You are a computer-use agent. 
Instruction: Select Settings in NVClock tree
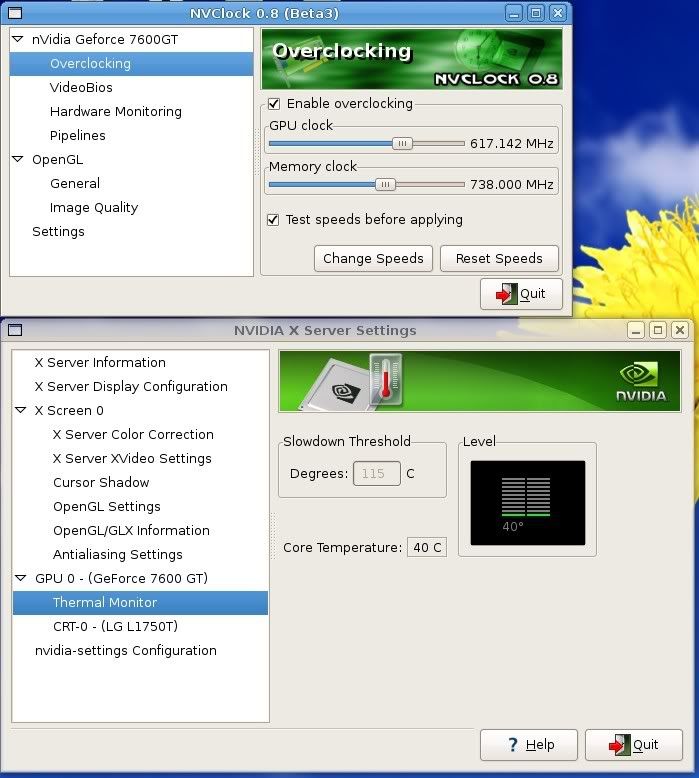coord(58,232)
